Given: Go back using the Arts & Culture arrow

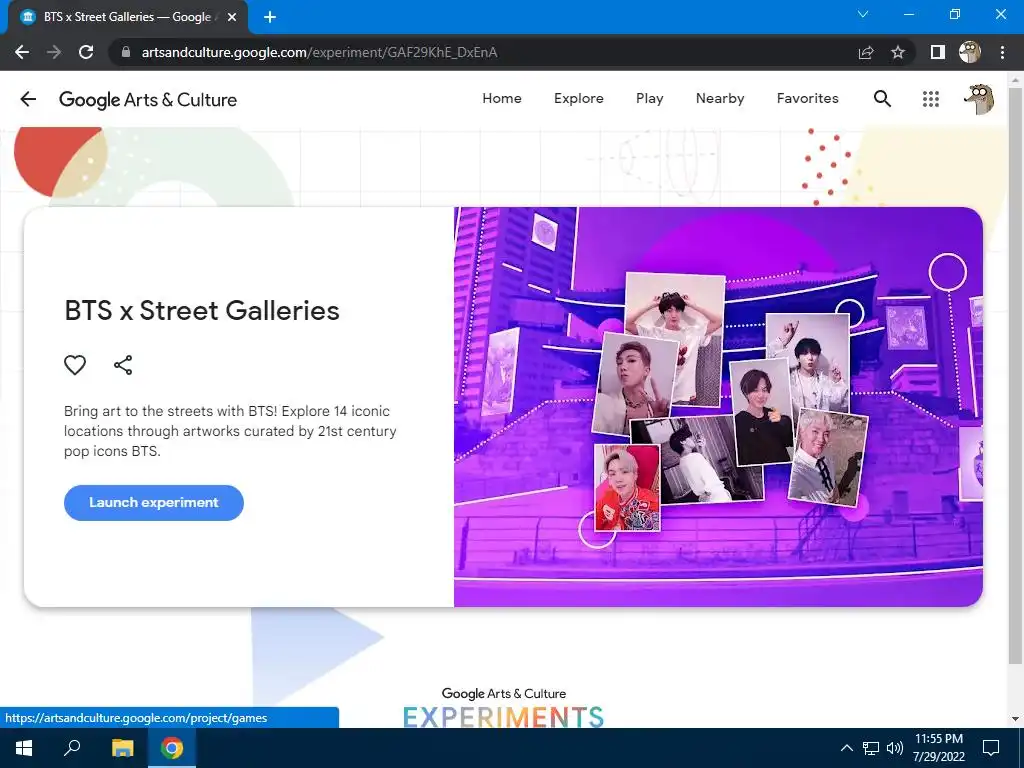Looking at the screenshot, I should [28, 99].
